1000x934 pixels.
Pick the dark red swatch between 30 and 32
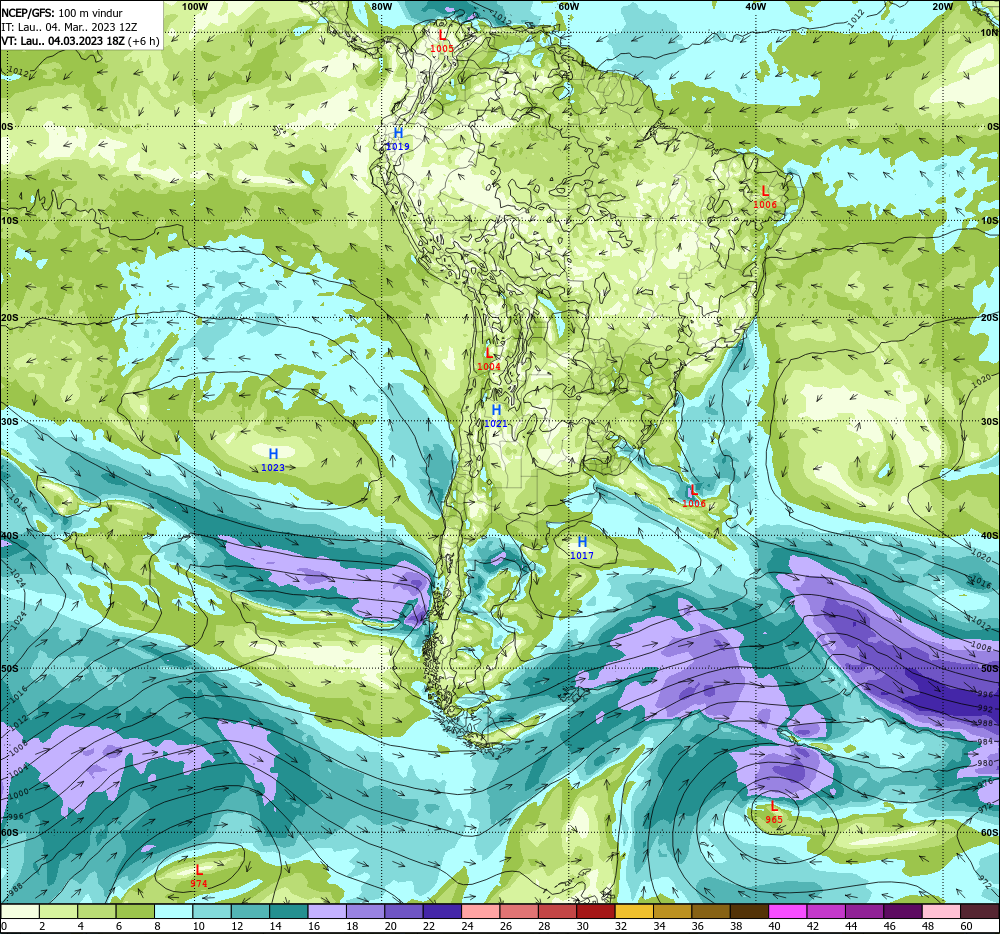(x=596, y=911)
